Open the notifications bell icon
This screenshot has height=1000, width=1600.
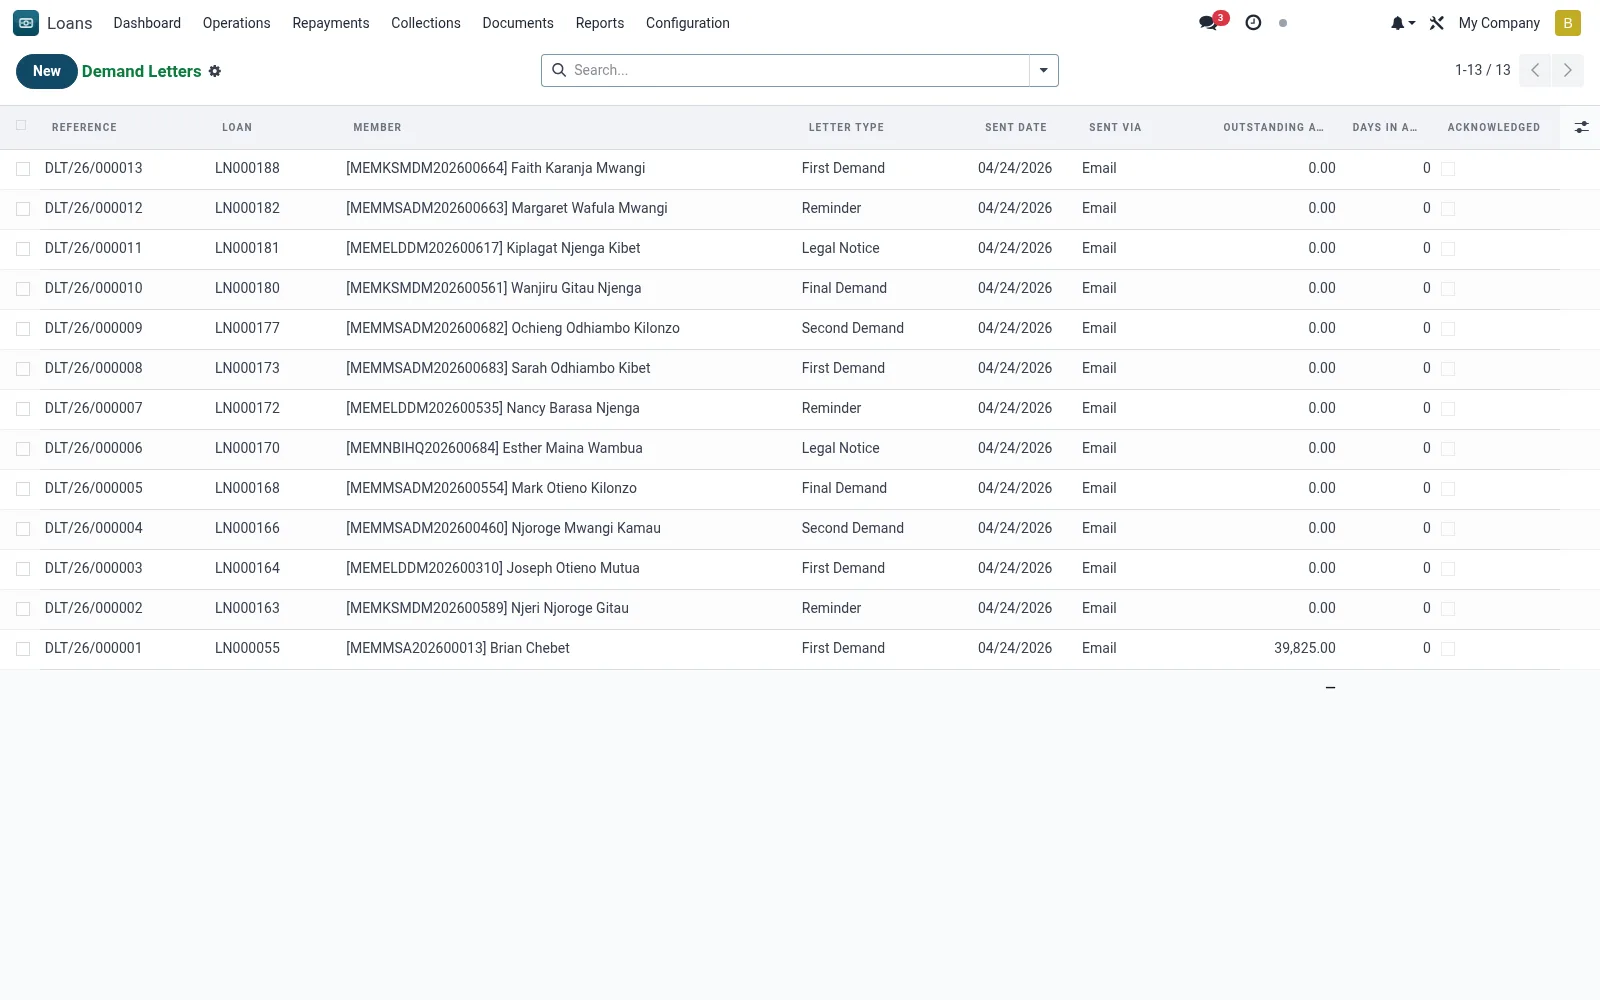click(1402, 23)
